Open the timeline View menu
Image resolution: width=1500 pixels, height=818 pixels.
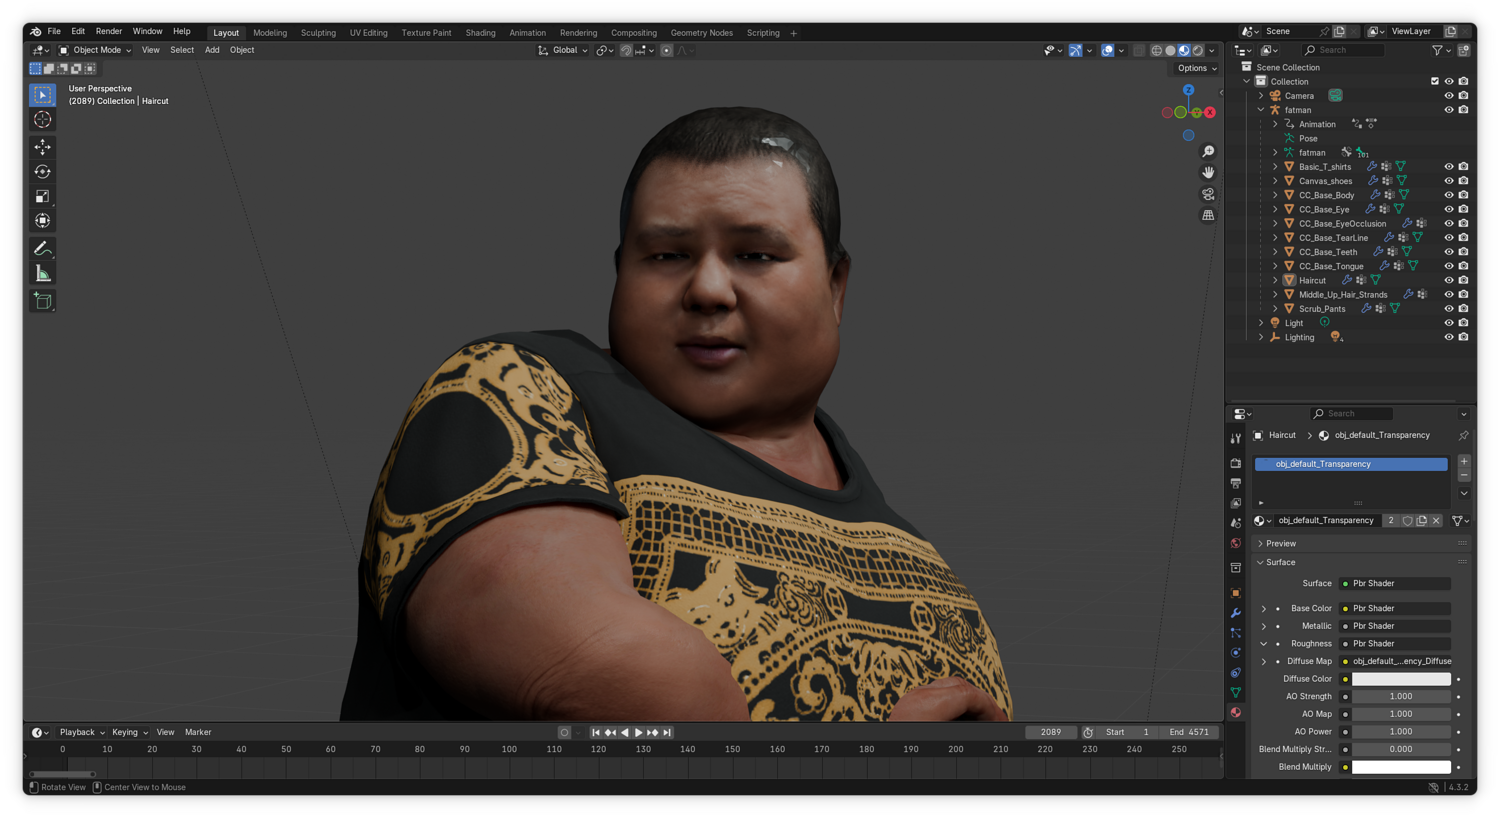click(165, 733)
